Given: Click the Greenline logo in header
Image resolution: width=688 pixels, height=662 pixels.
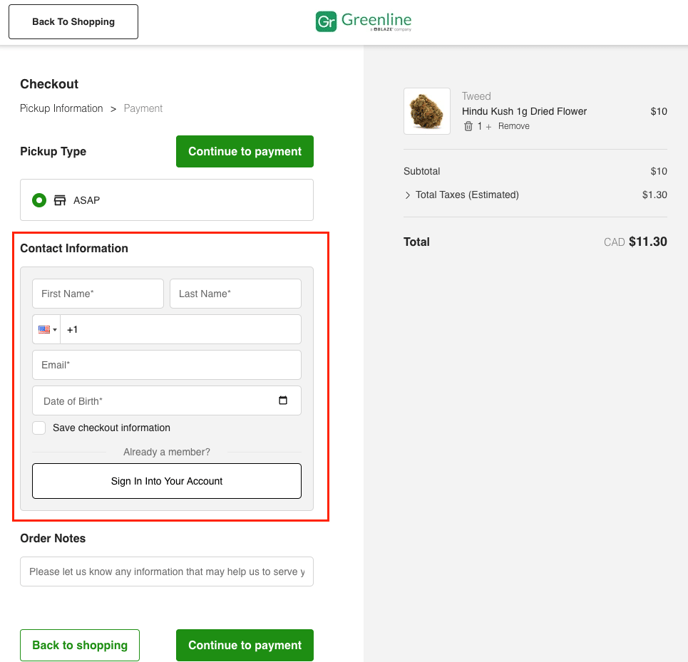Looking at the screenshot, I should point(363,21).
